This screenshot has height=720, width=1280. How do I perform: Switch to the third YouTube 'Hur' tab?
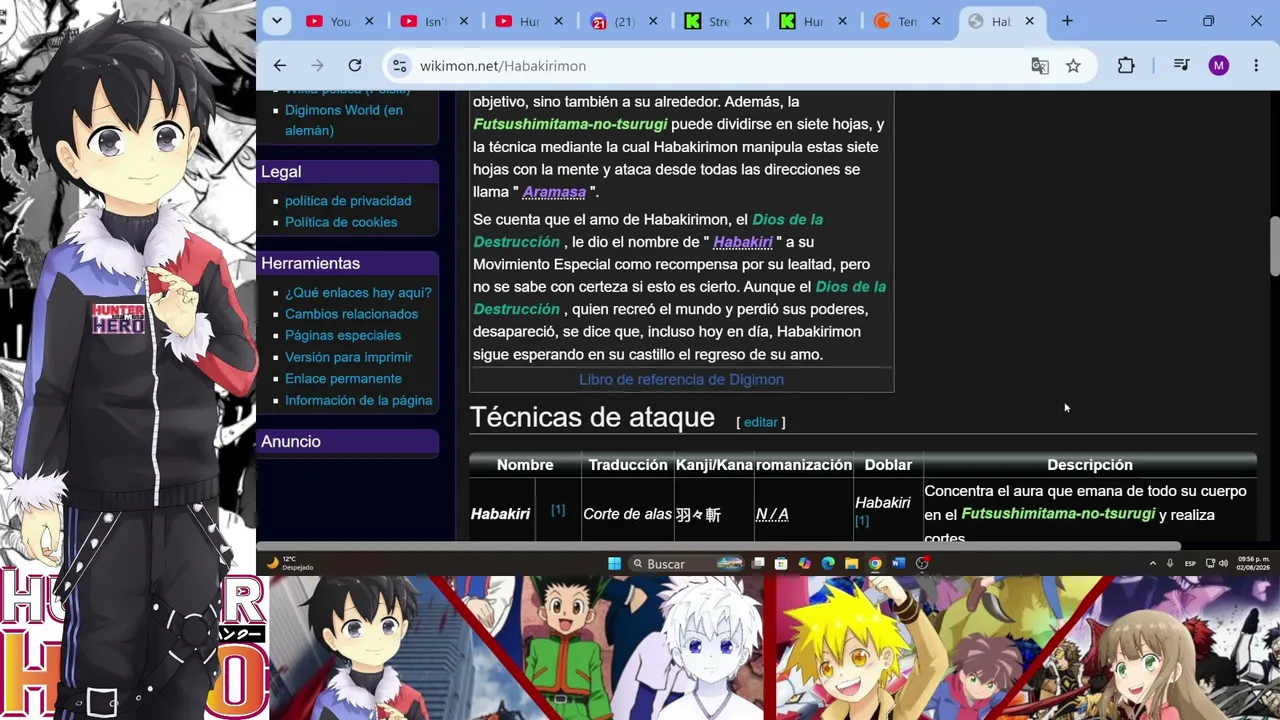(x=531, y=21)
